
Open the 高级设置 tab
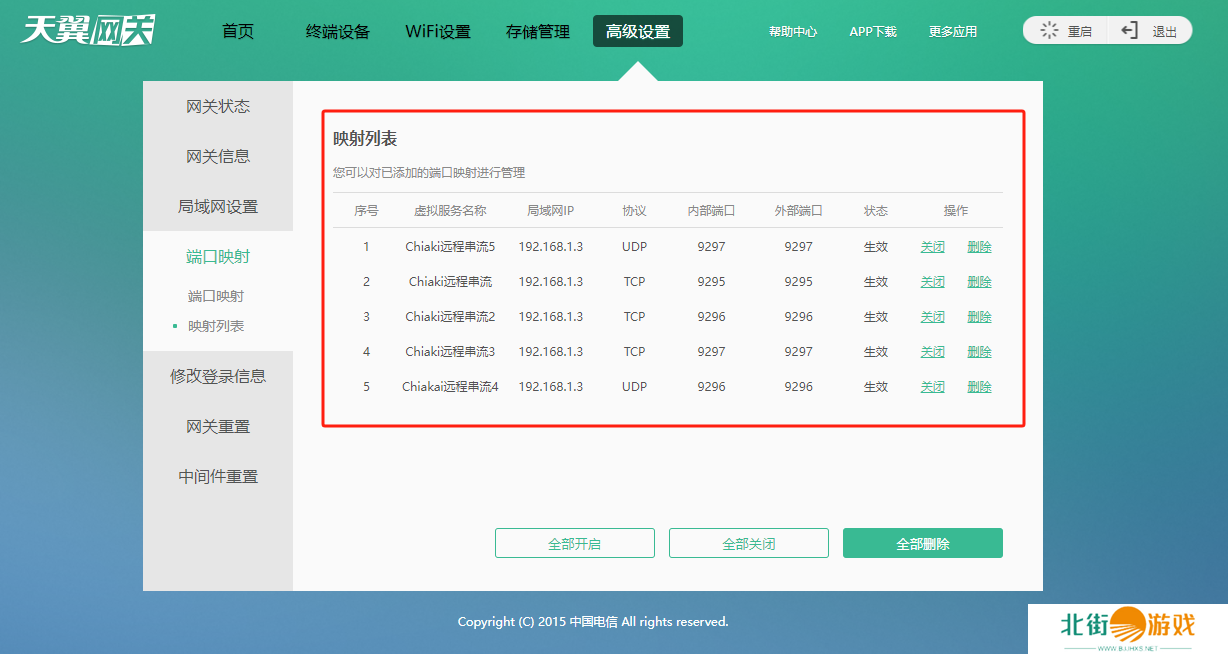coord(638,31)
